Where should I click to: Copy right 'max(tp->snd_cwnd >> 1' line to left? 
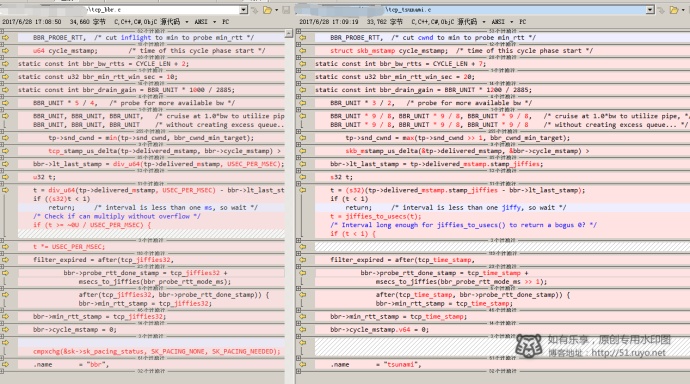point(303,138)
